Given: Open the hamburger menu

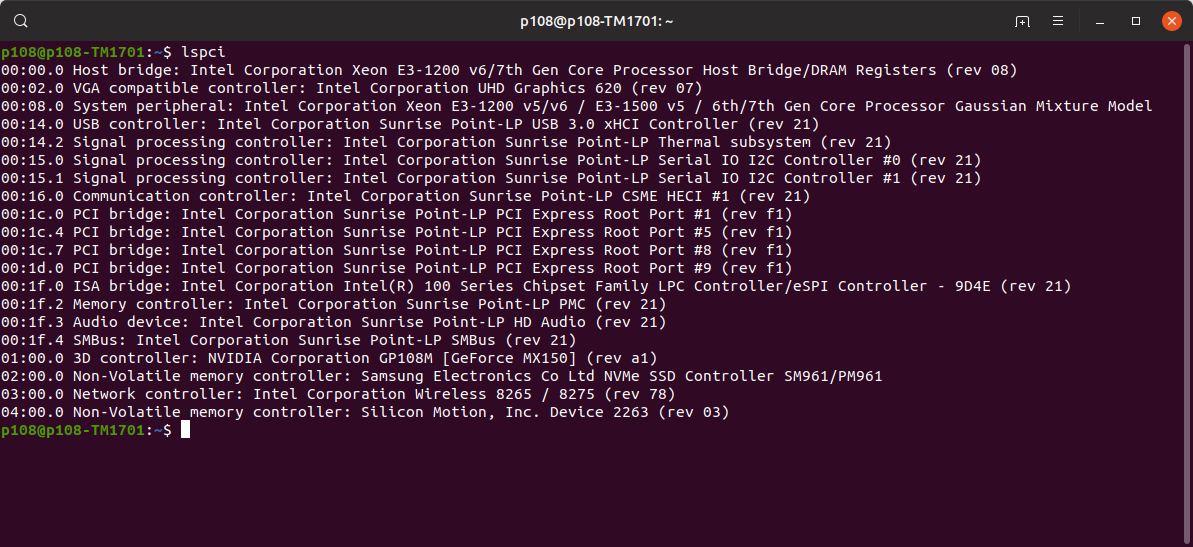Looking at the screenshot, I should point(1058,21).
